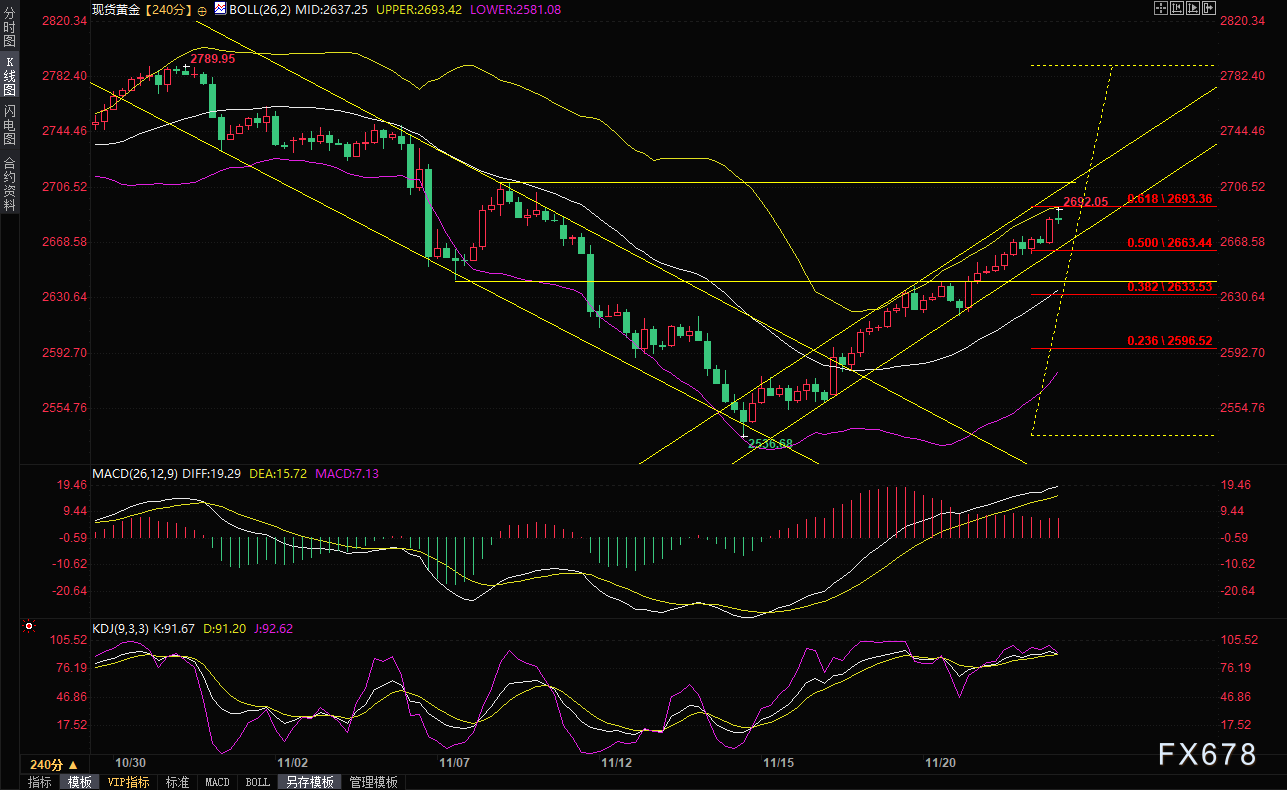Click 另存模板 to save template

coord(309,782)
